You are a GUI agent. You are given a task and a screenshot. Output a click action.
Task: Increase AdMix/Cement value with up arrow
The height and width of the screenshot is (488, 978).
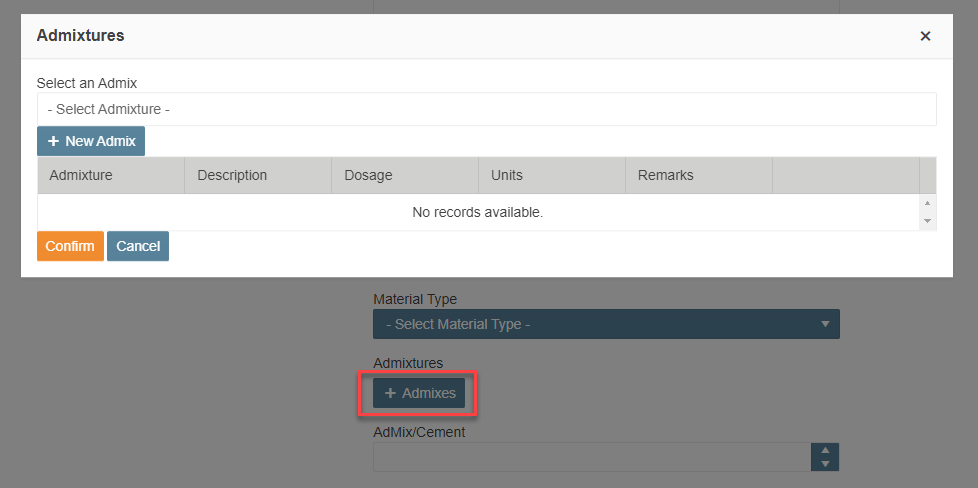coord(825,450)
